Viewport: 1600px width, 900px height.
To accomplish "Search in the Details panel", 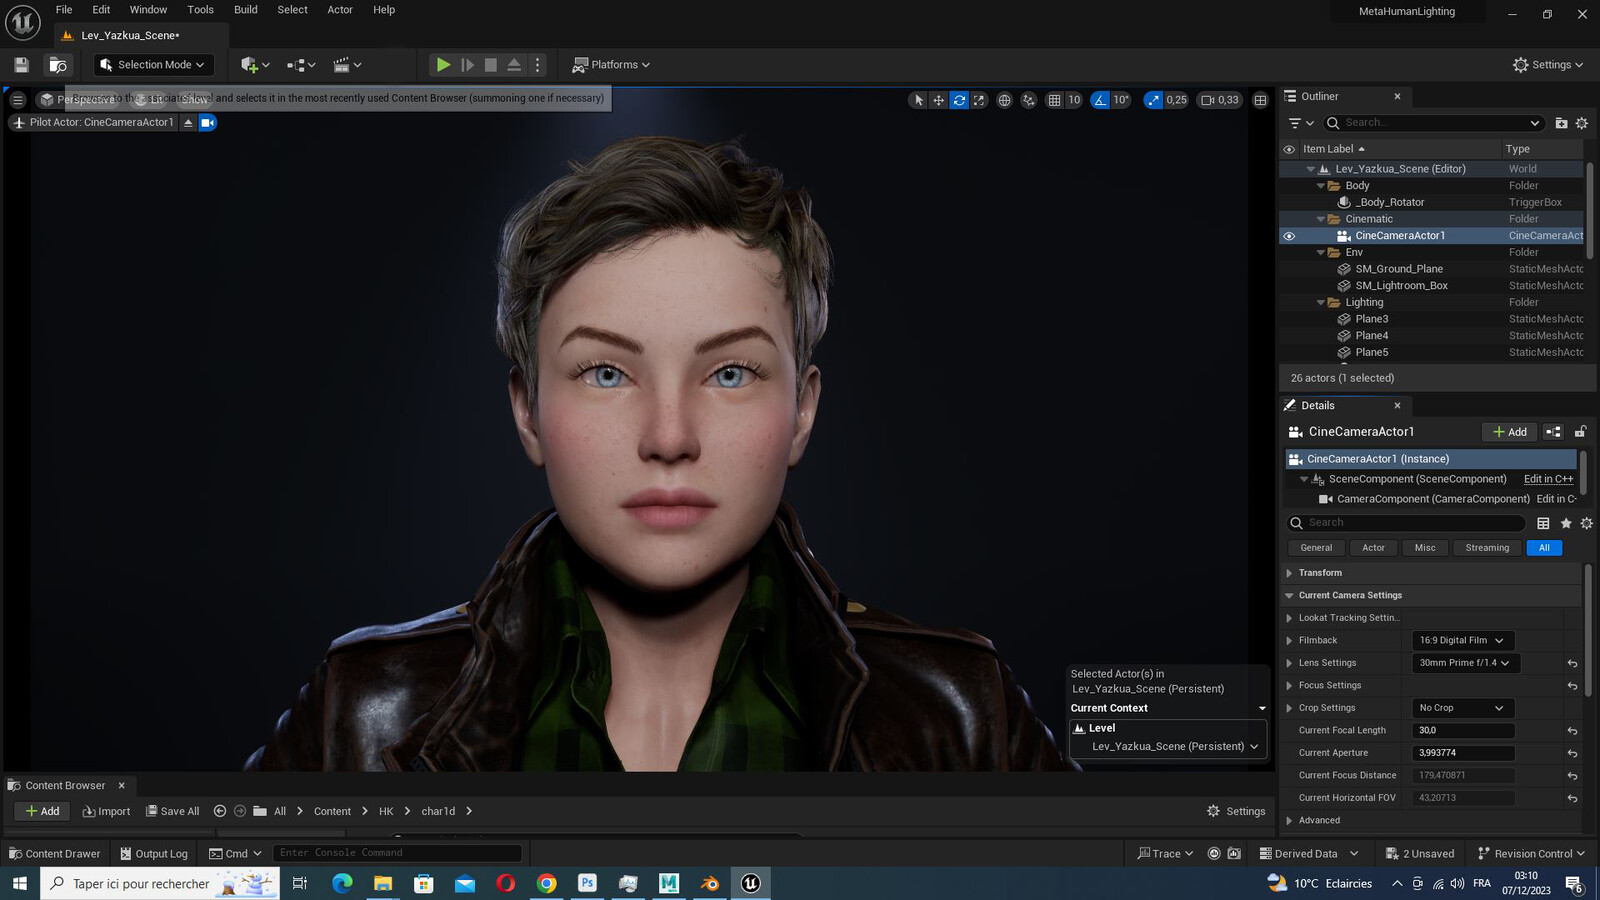I will 1407,523.
